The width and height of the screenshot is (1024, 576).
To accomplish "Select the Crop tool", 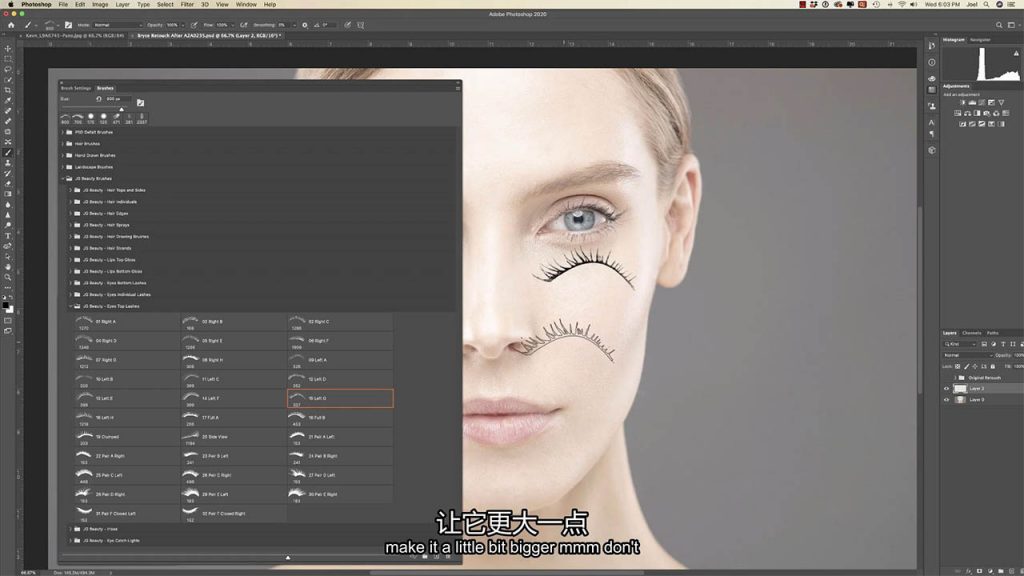I will click(8, 90).
